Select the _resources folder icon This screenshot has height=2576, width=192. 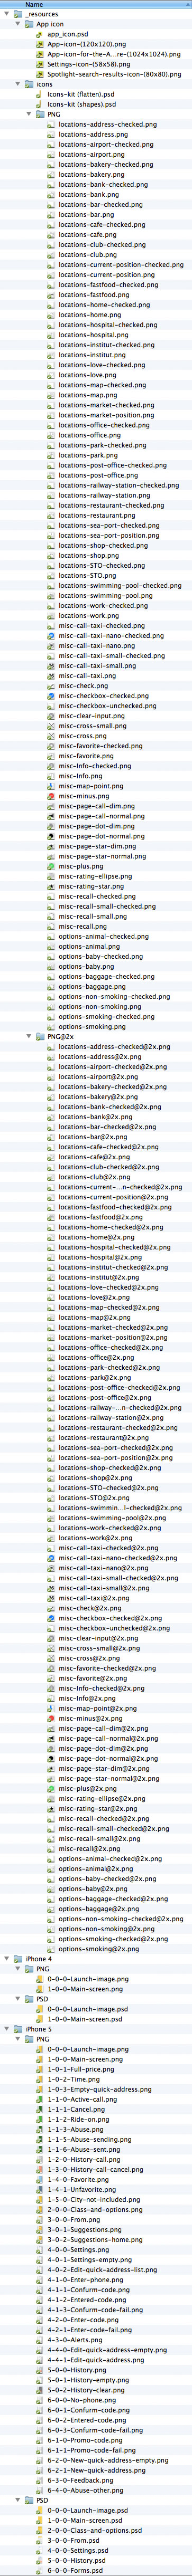pos(18,14)
